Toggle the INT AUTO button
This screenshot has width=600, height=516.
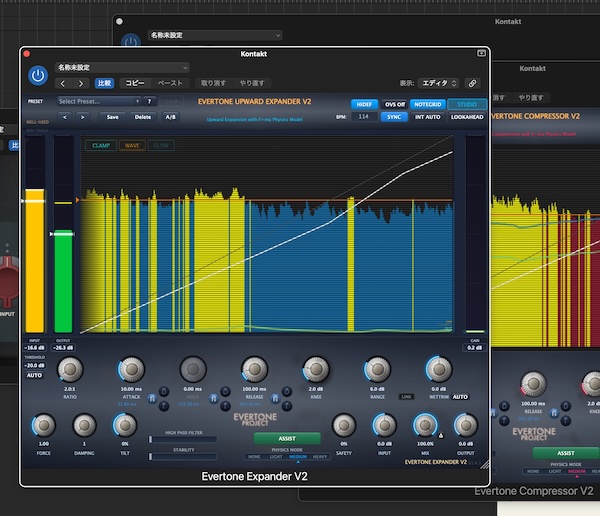[x=427, y=117]
